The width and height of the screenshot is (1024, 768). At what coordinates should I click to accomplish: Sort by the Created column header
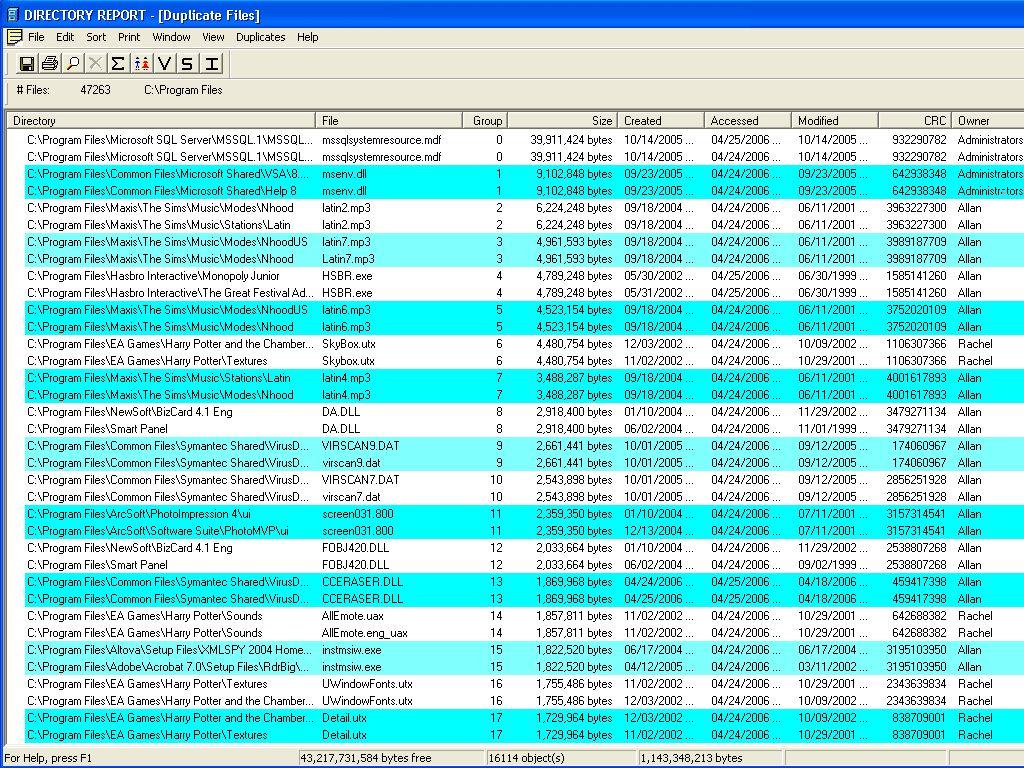coord(660,121)
